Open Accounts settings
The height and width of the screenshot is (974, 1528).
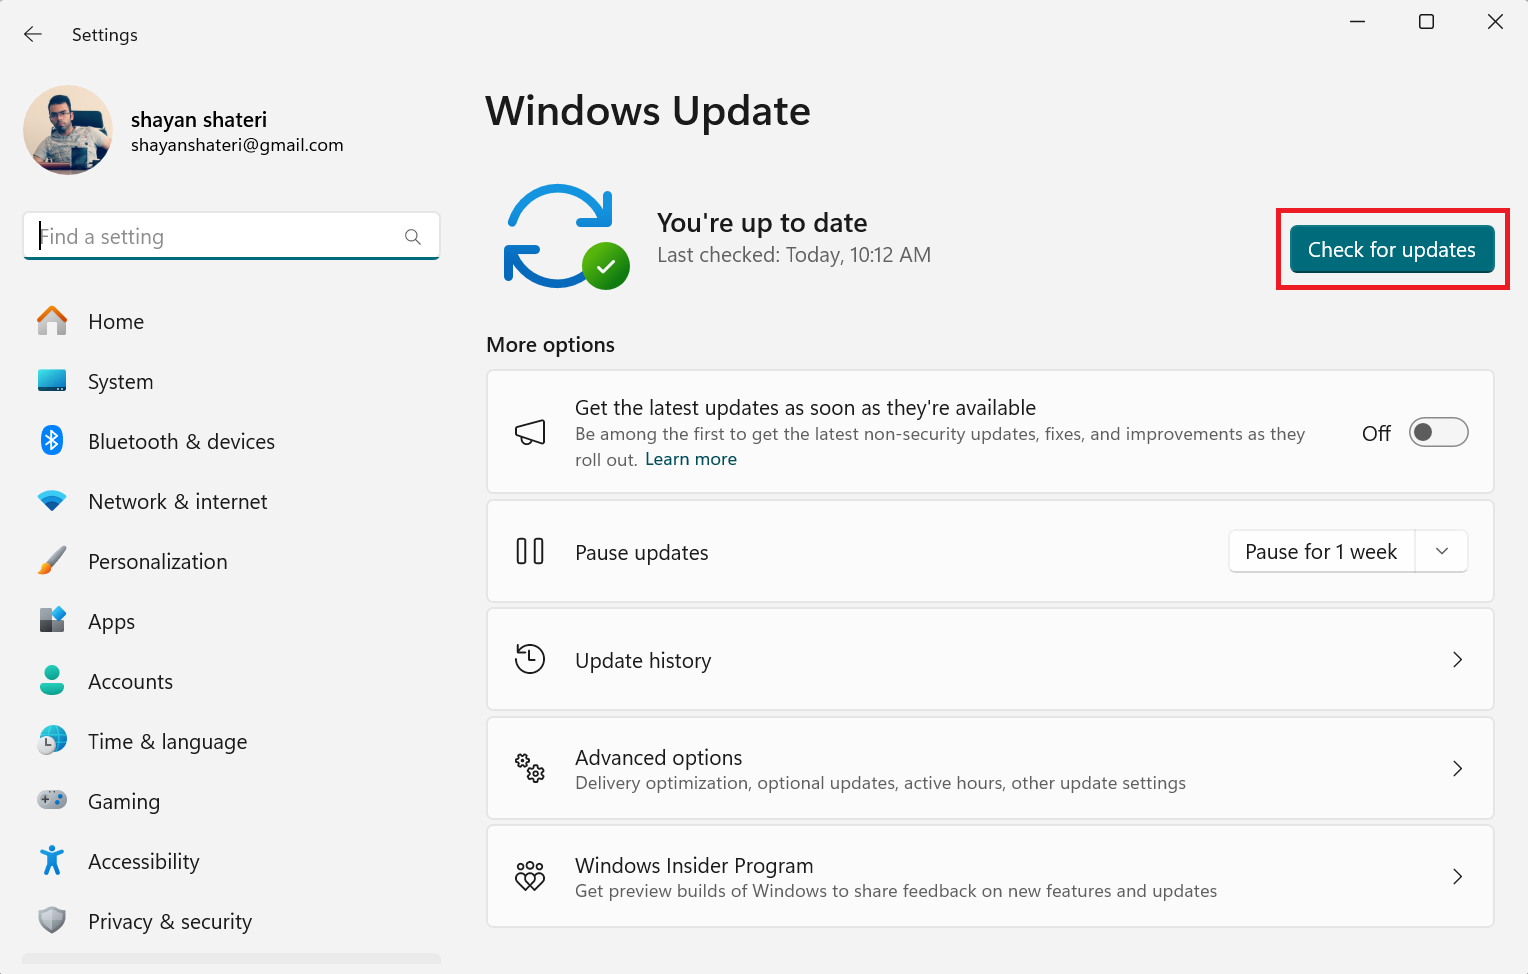(231, 681)
